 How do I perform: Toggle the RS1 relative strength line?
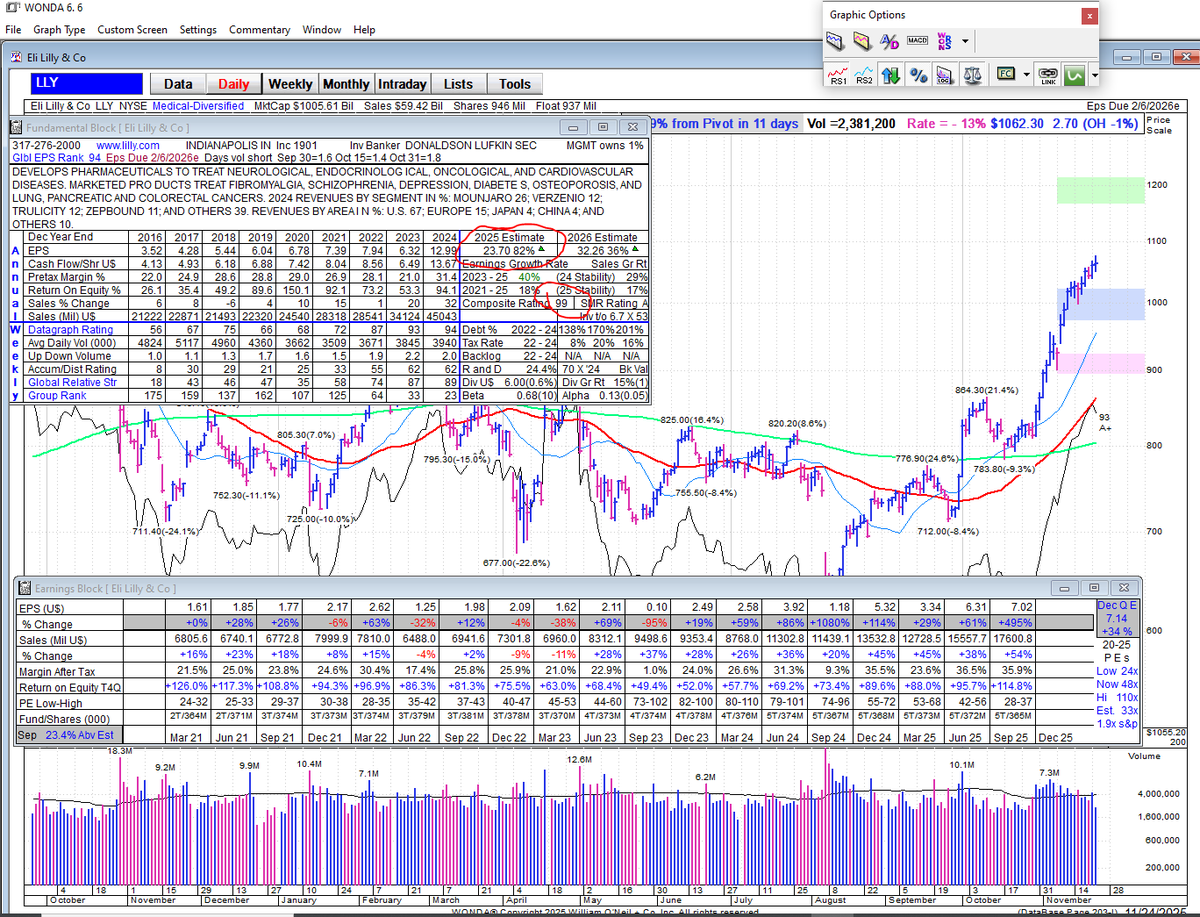(x=837, y=75)
